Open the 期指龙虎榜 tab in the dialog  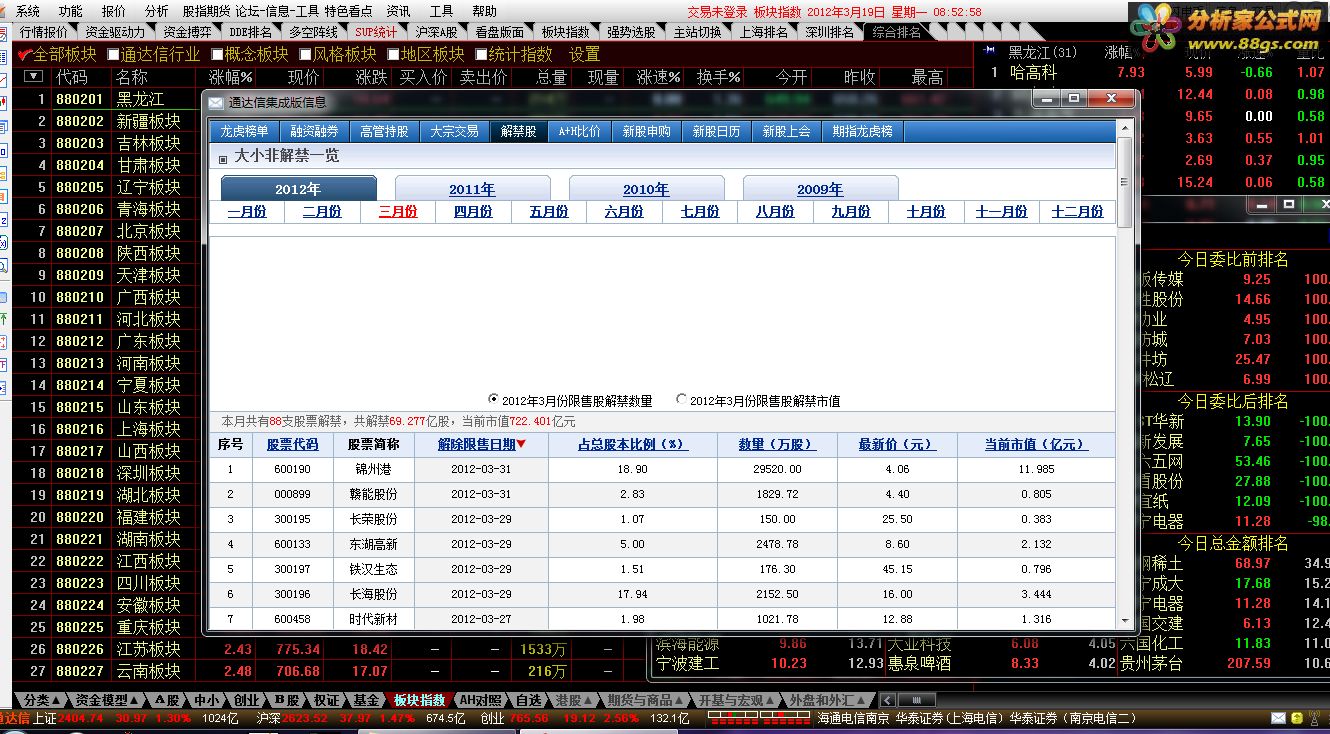point(862,131)
